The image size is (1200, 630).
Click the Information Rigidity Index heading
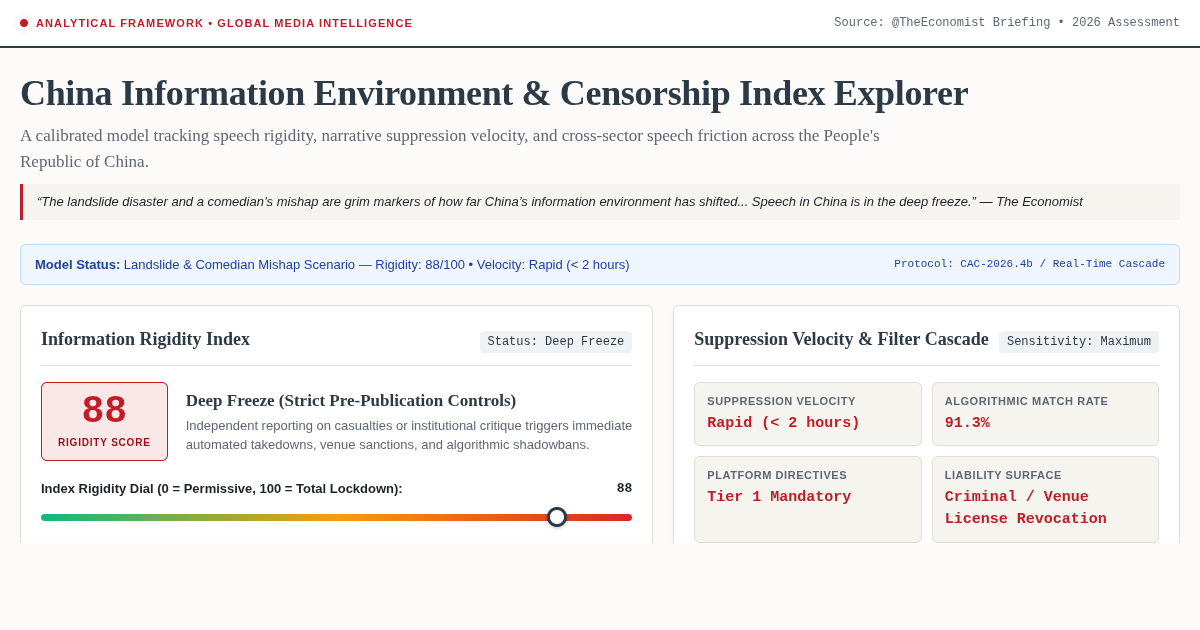(145, 339)
